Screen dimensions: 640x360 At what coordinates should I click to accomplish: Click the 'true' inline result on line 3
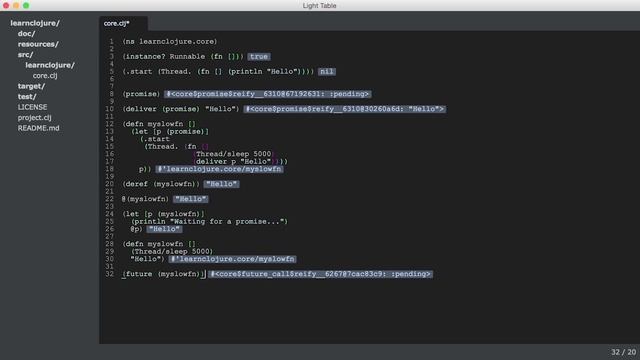259,57
